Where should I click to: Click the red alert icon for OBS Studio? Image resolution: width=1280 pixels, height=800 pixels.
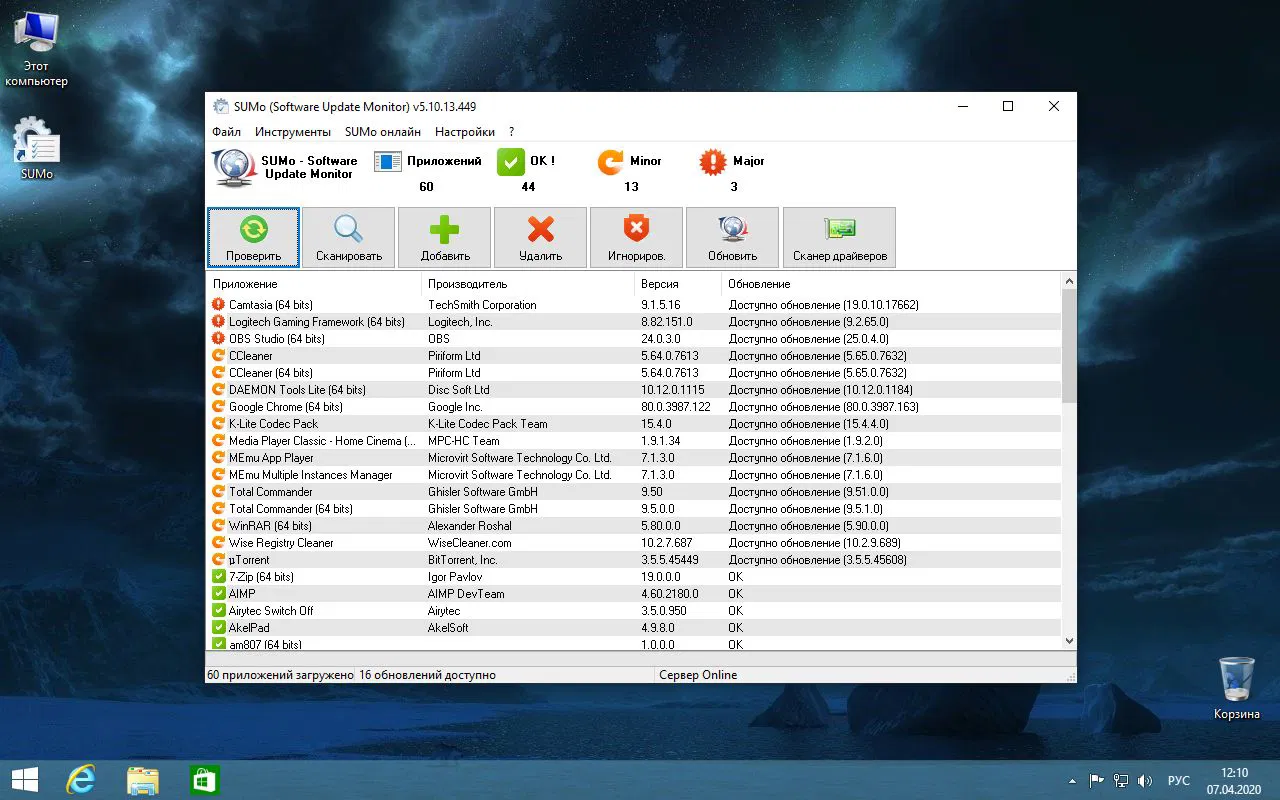pos(219,339)
